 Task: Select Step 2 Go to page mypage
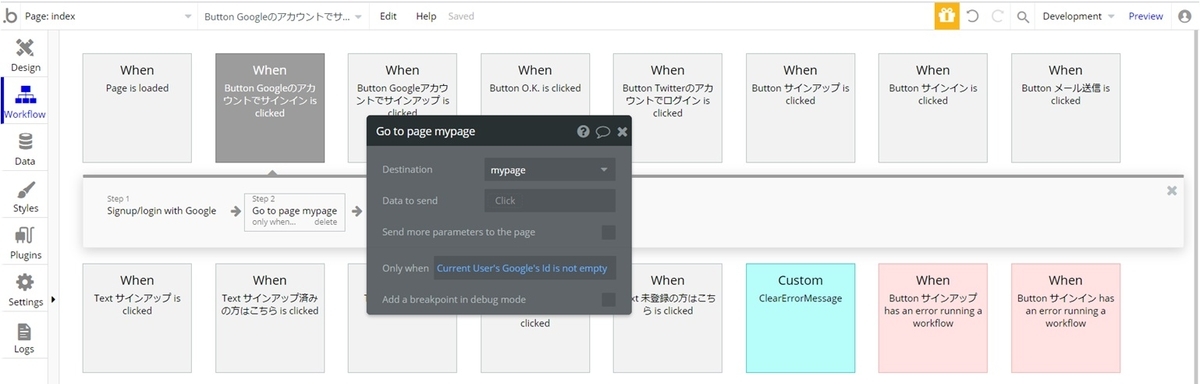pos(294,211)
